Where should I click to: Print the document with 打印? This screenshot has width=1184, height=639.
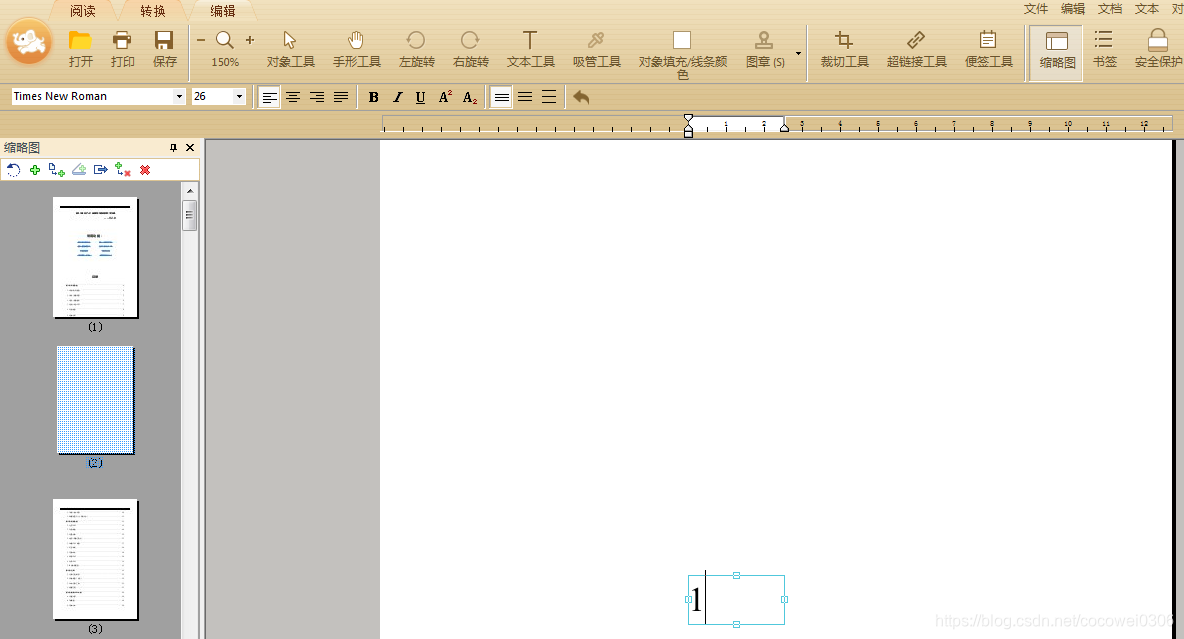click(122, 49)
